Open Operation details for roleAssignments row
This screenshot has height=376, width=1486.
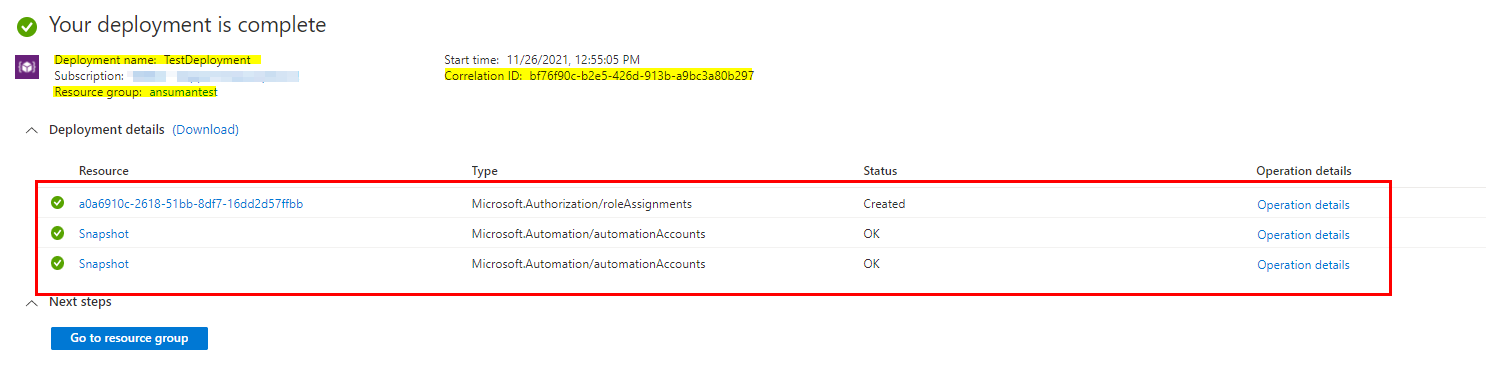pyautogui.click(x=1303, y=205)
